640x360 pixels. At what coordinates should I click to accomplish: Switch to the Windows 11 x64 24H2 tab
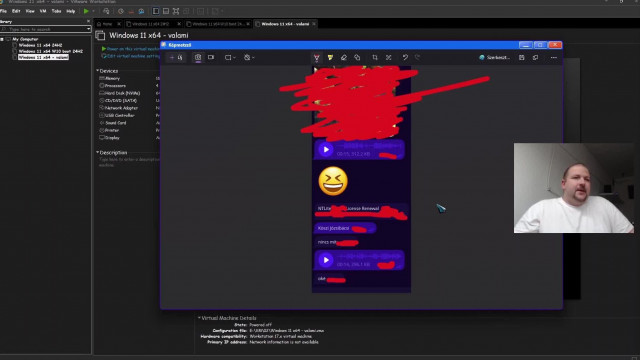pyautogui.click(x=151, y=24)
